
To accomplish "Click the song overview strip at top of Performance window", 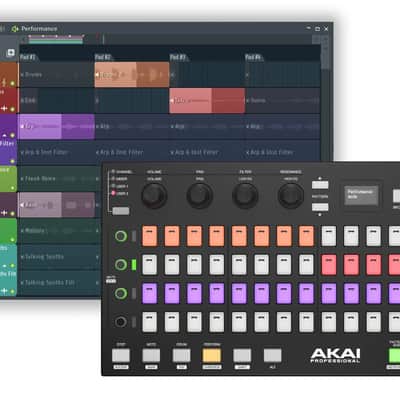I will (x=56, y=39).
